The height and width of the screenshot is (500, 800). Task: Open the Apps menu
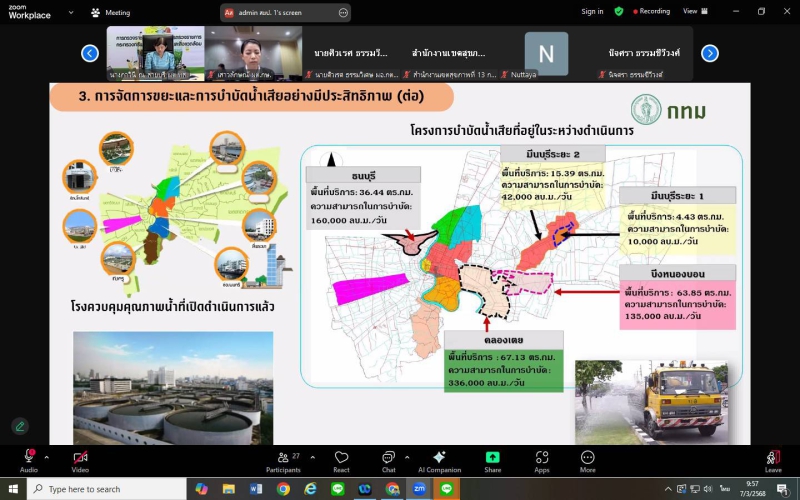click(x=541, y=459)
